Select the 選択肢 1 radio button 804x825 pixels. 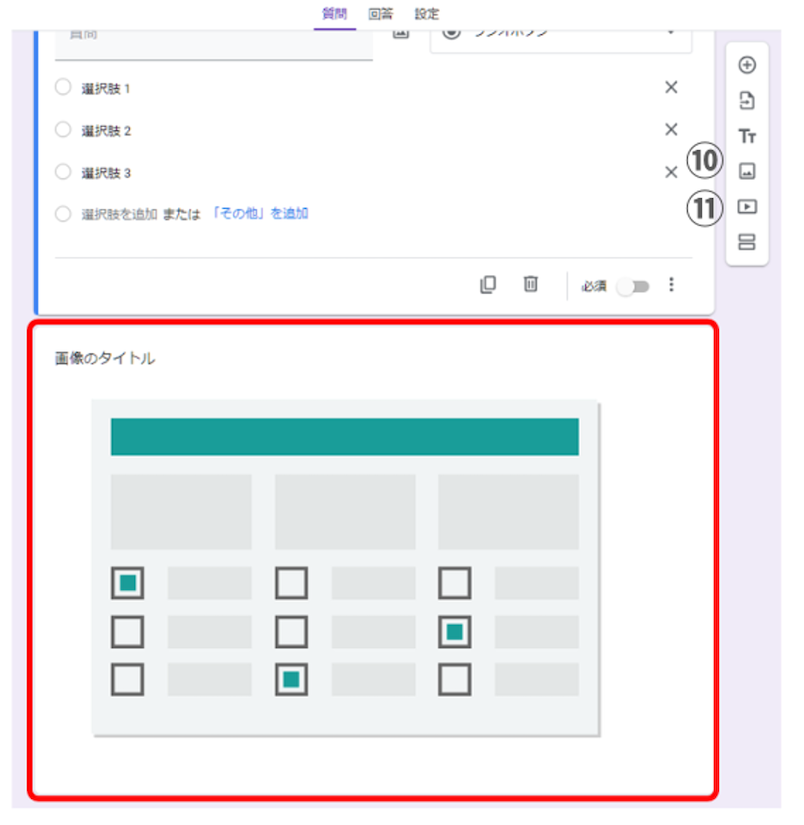click(62, 88)
